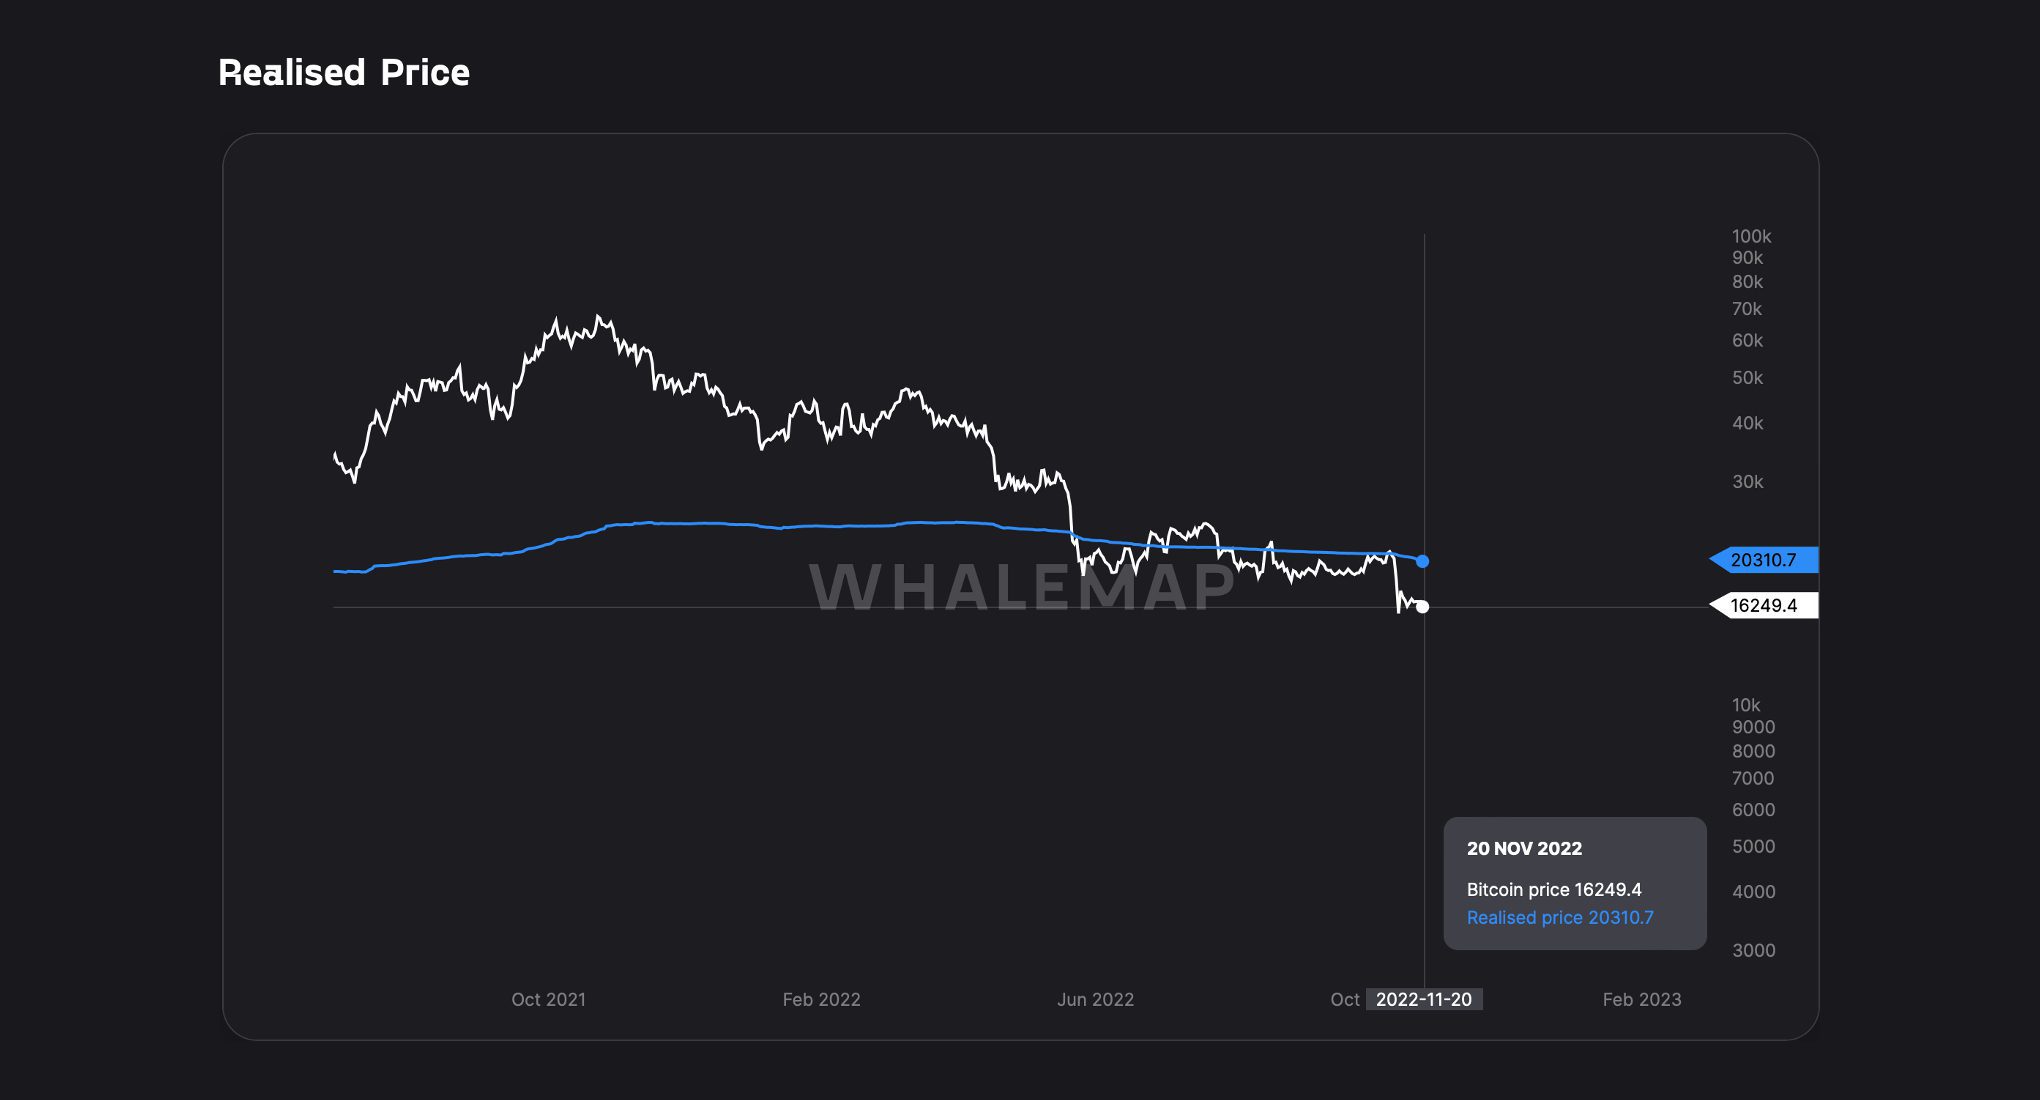2040x1100 pixels.
Task: Select the Oct 2021 axis label
Action: pyautogui.click(x=548, y=999)
